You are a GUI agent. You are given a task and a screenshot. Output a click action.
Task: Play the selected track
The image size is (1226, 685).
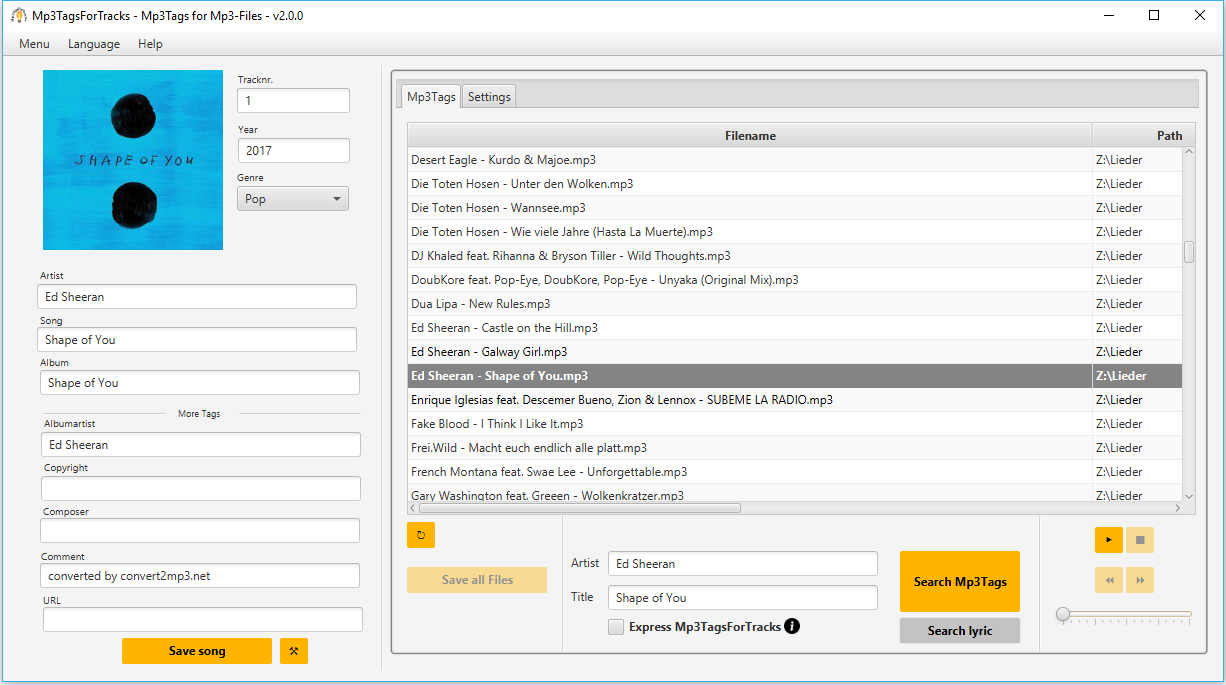click(1109, 540)
